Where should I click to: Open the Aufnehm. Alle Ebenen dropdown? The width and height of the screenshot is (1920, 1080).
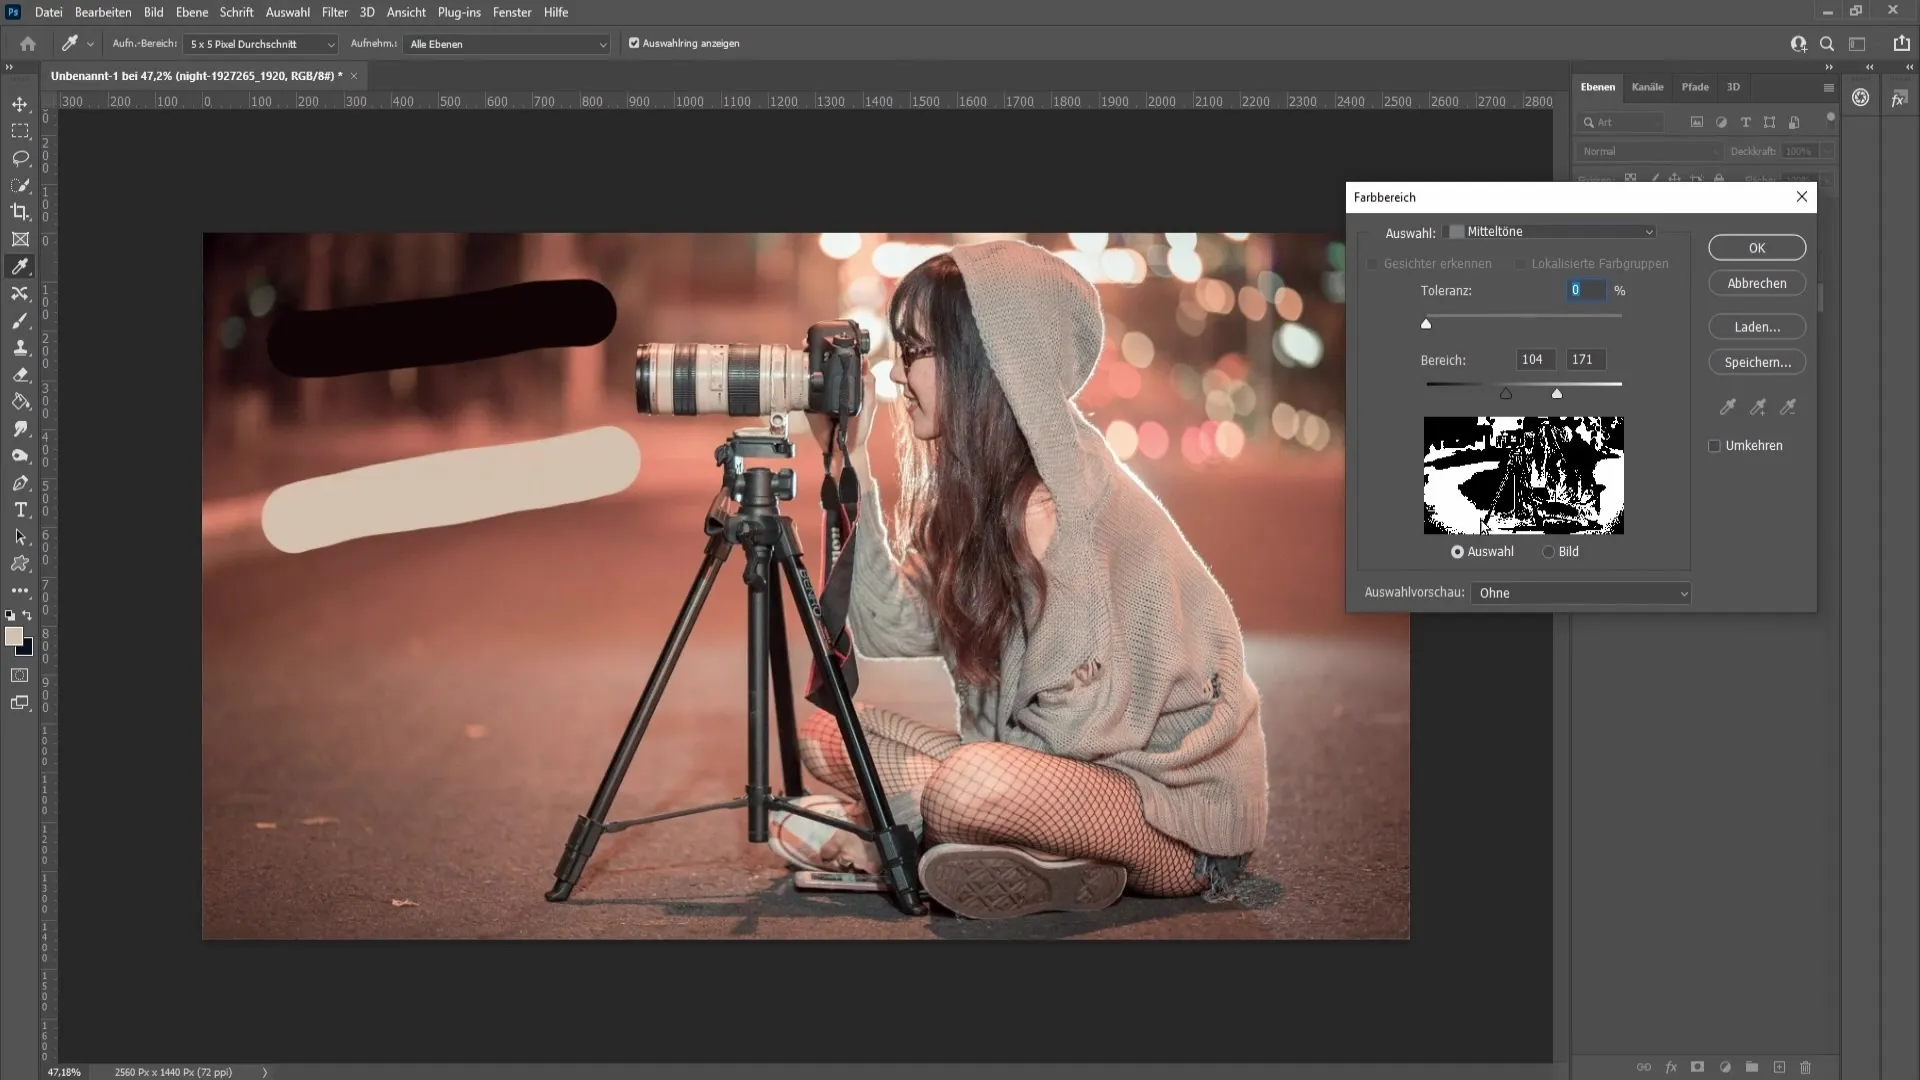(507, 44)
